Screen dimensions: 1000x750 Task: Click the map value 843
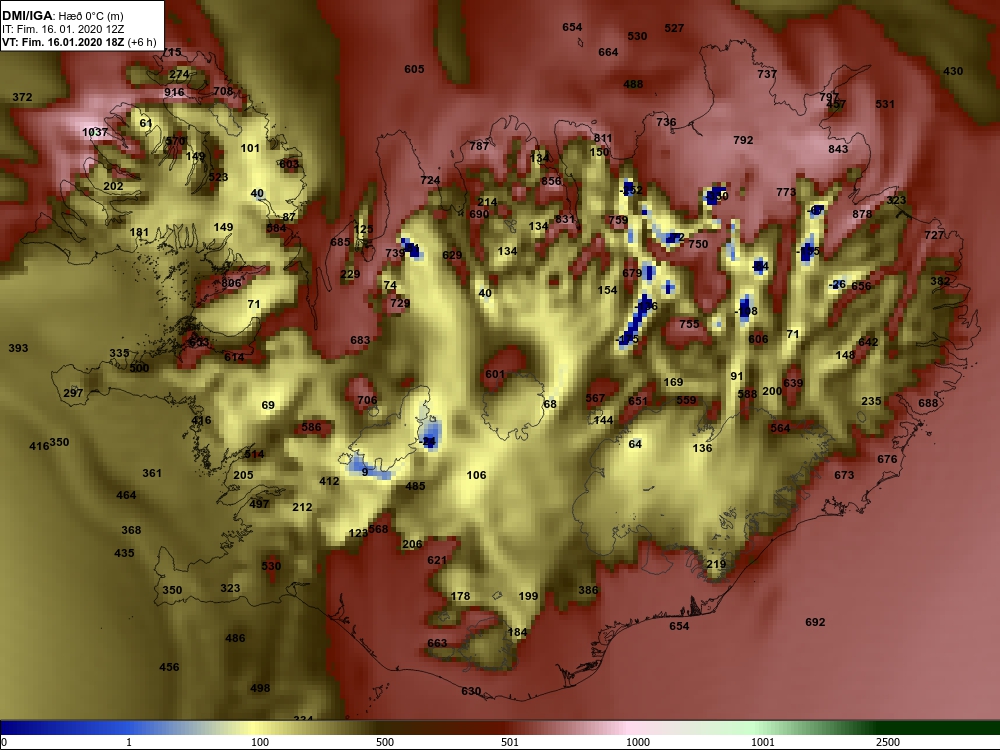pos(838,149)
